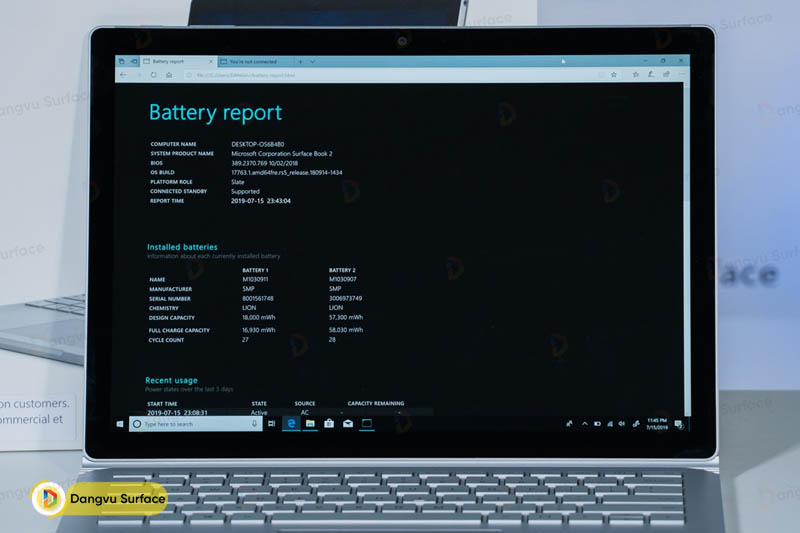Open Microsoft Edge from the taskbar
This screenshot has height=533, width=800.
click(x=292, y=424)
